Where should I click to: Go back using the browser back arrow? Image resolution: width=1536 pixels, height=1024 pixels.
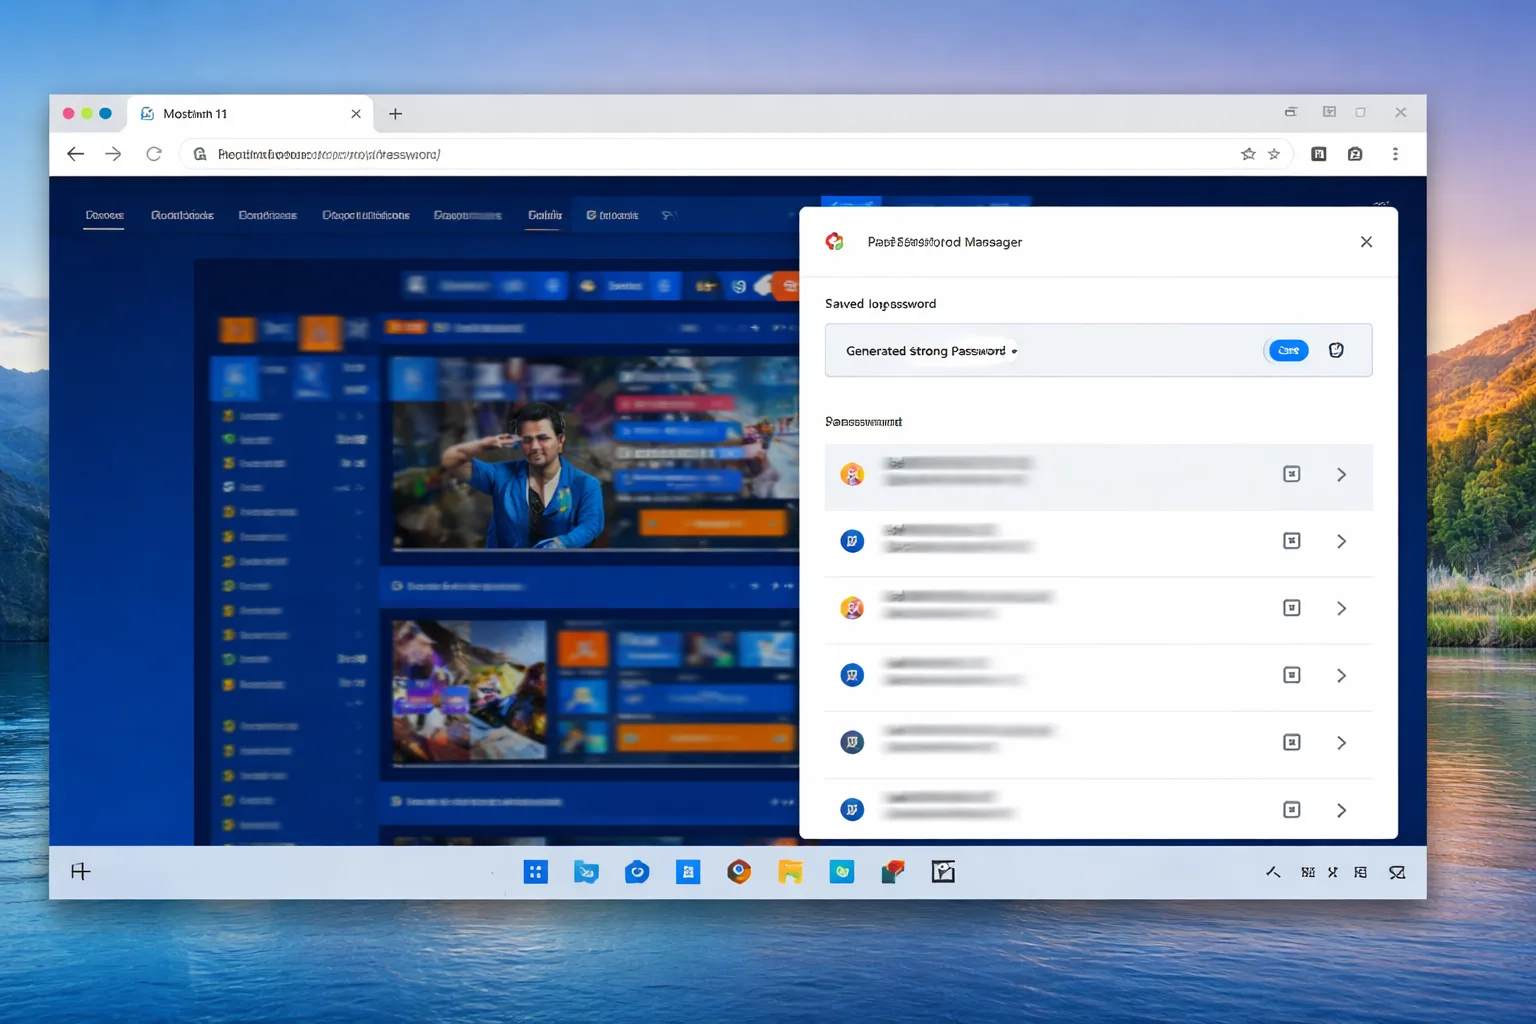pos(75,154)
